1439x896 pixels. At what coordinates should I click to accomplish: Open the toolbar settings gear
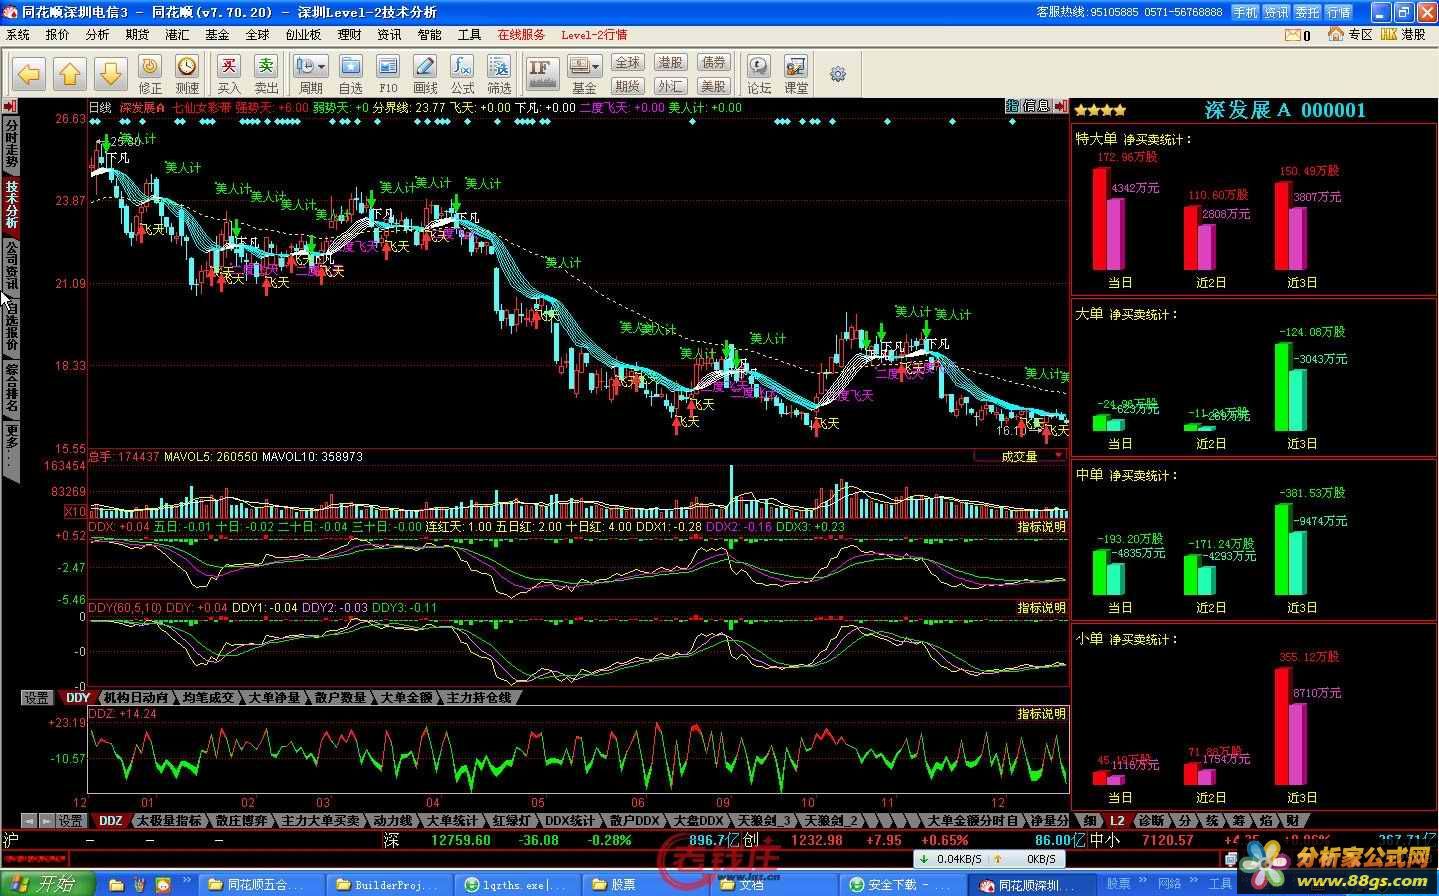pyautogui.click(x=838, y=74)
